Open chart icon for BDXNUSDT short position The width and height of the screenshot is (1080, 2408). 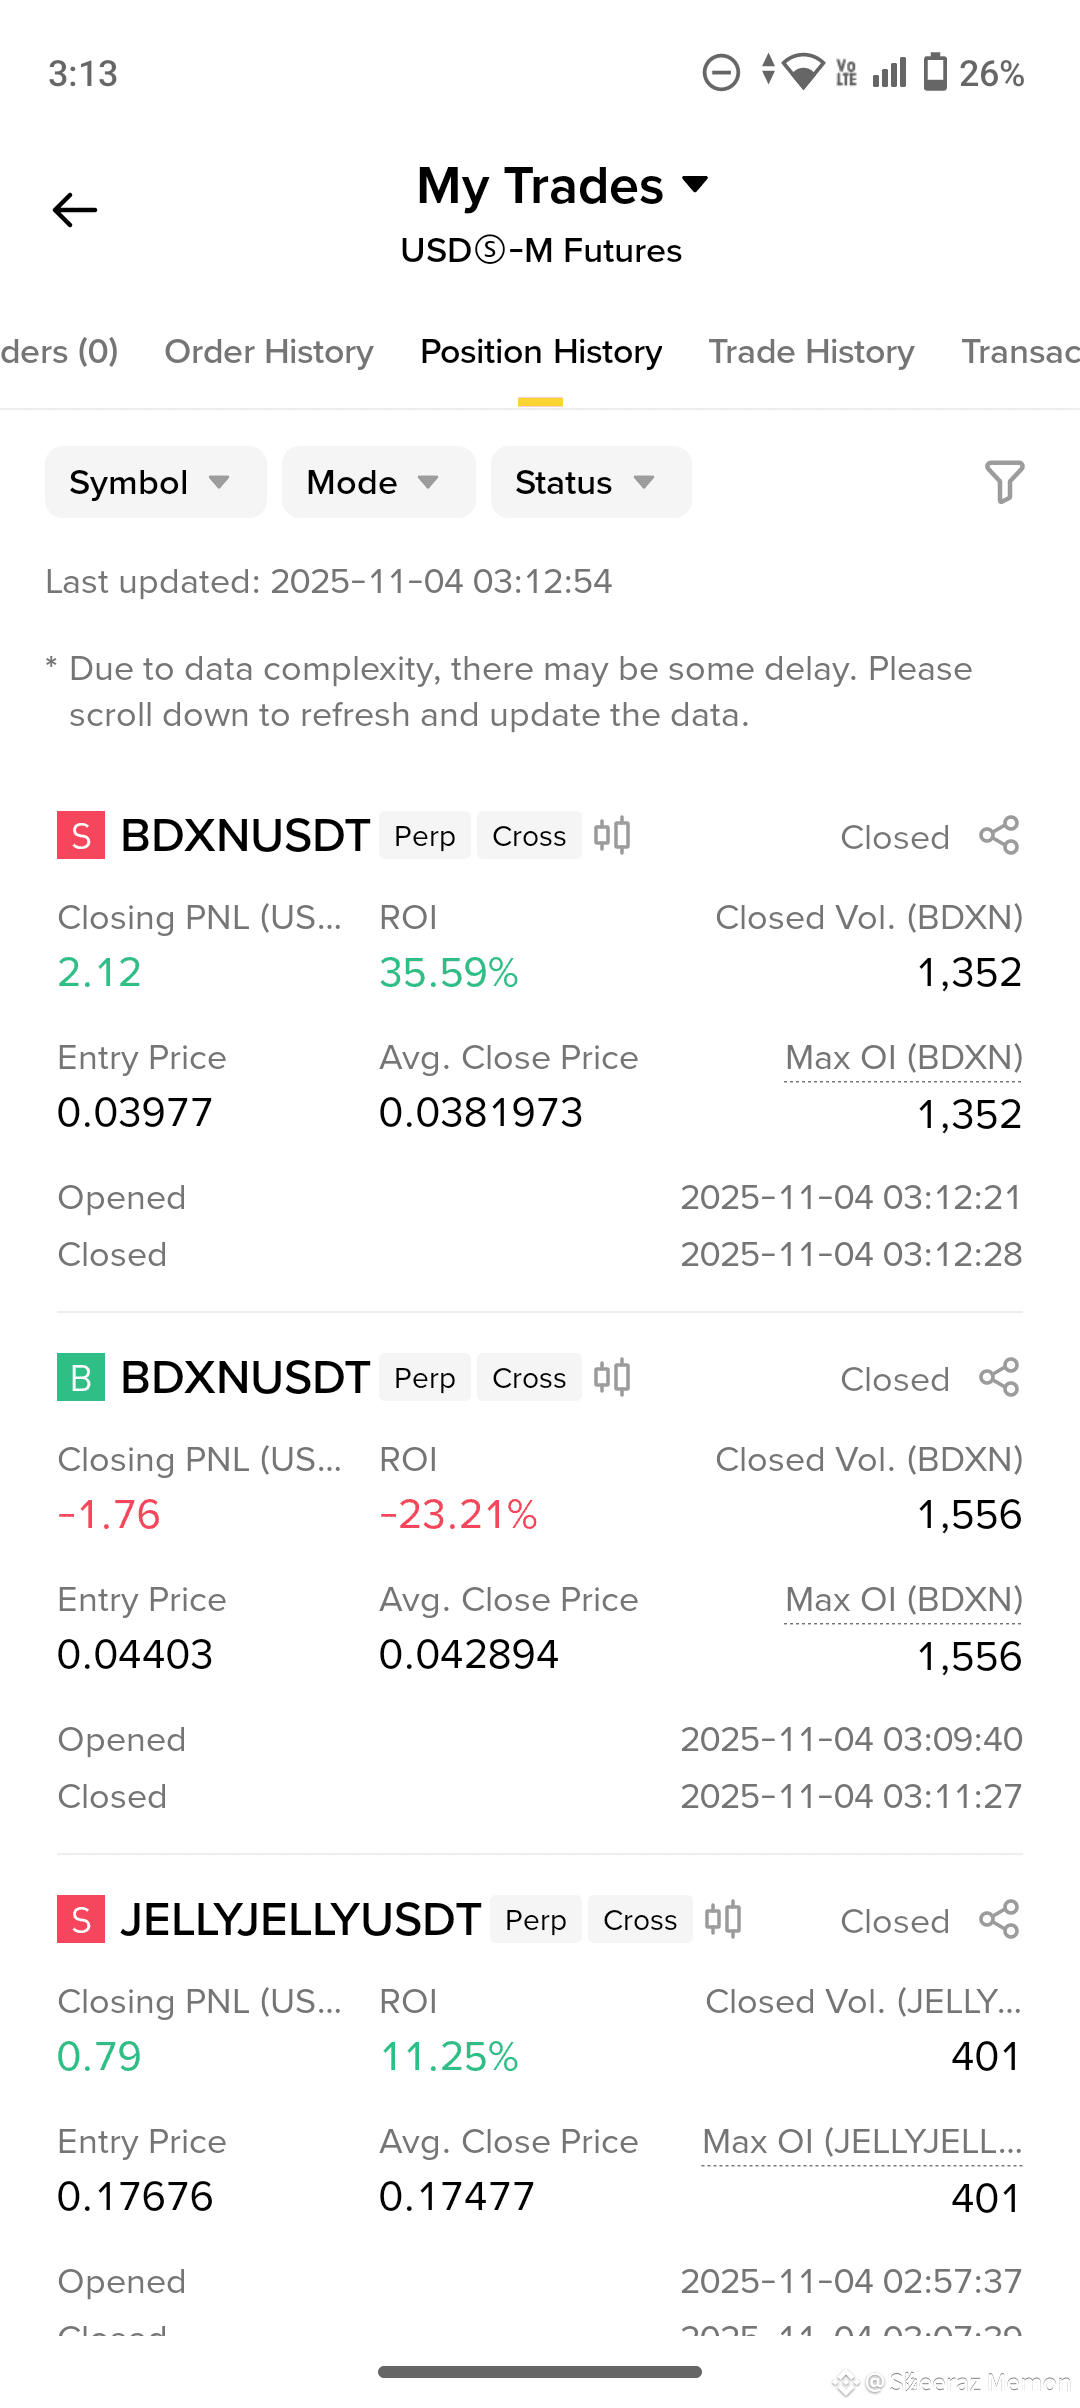tap(612, 835)
